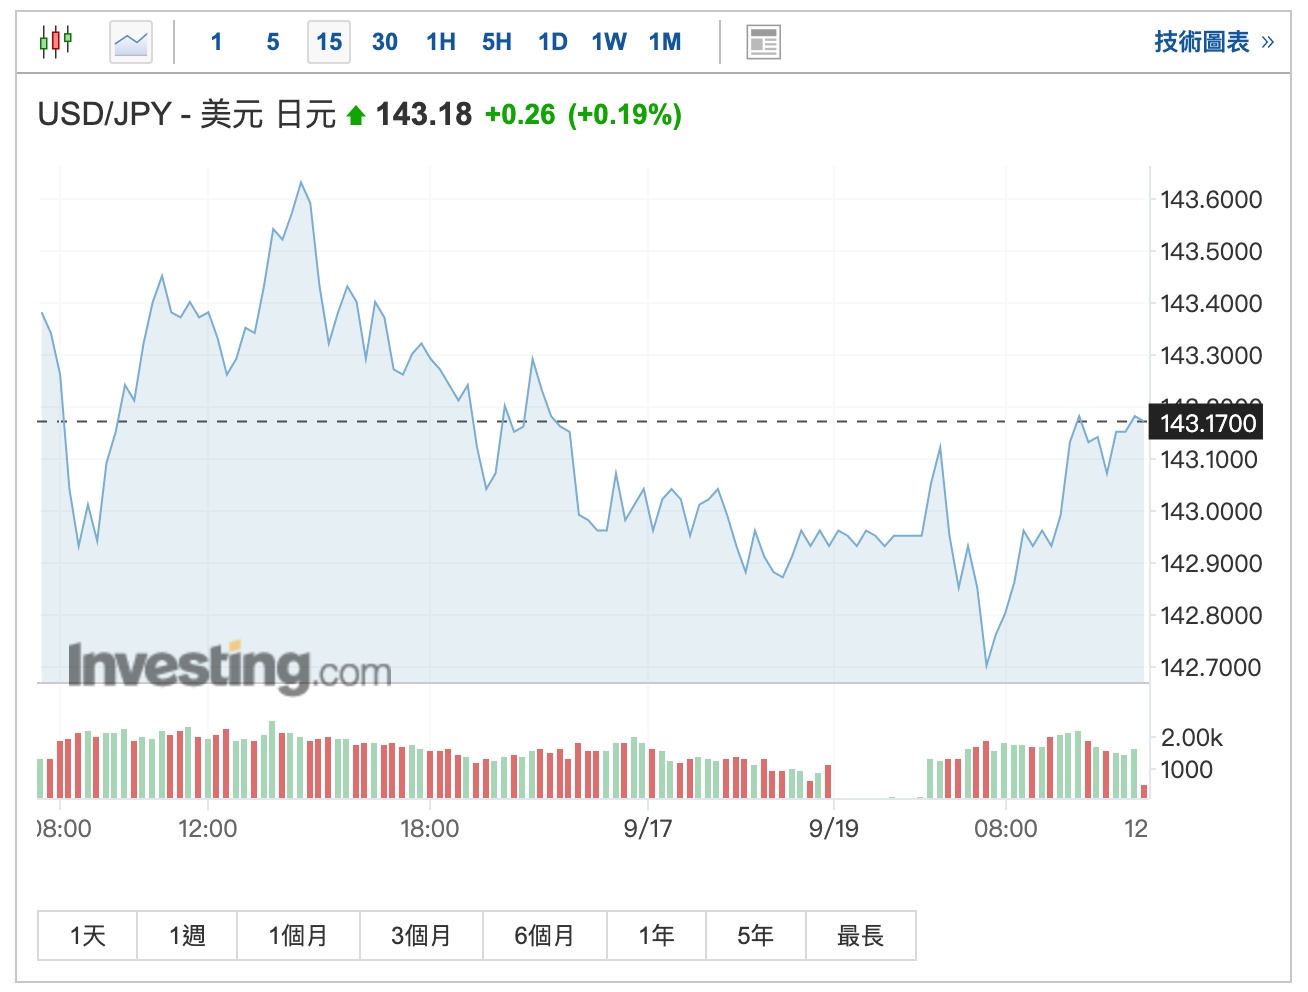Click the Investing.com watermark logo

click(229, 667)
